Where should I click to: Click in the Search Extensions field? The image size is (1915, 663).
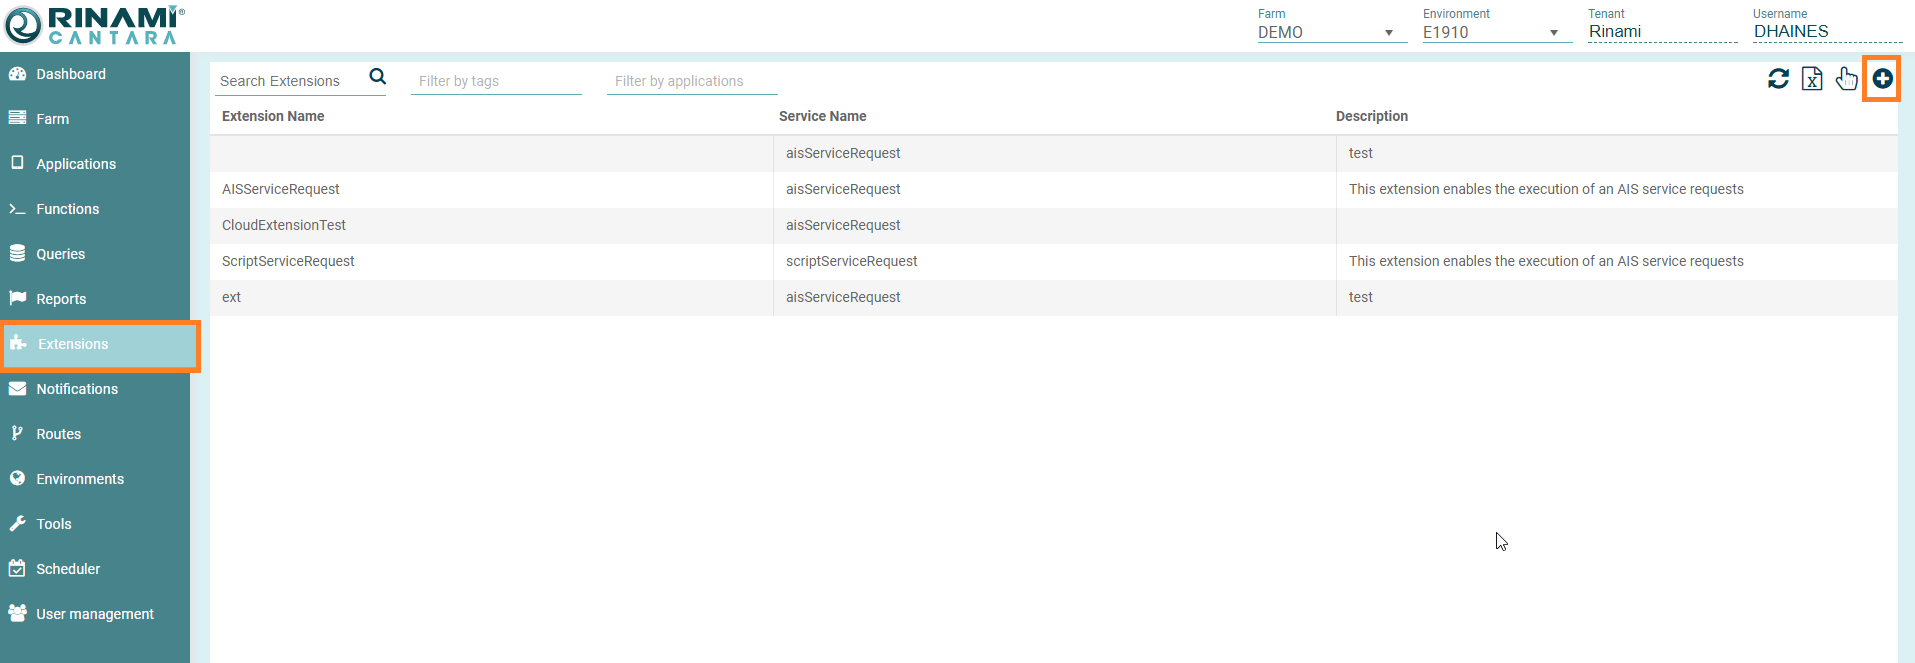pos(290,81)
